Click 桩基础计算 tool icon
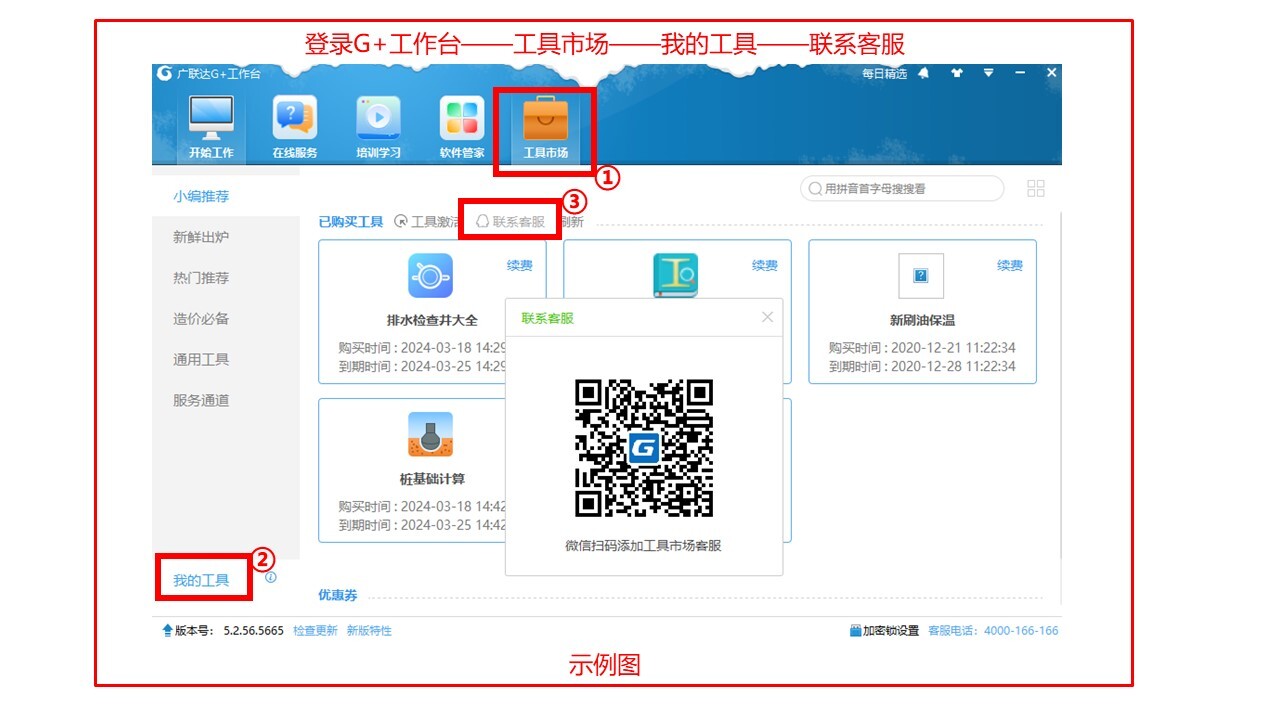1280x720 pixels. 430,435
